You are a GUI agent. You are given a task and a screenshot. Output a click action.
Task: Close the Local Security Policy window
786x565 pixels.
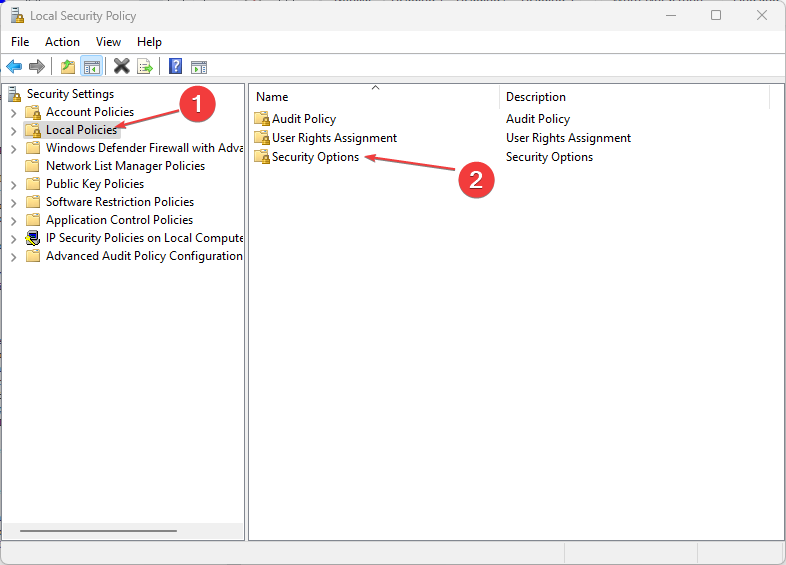[761, 16]
